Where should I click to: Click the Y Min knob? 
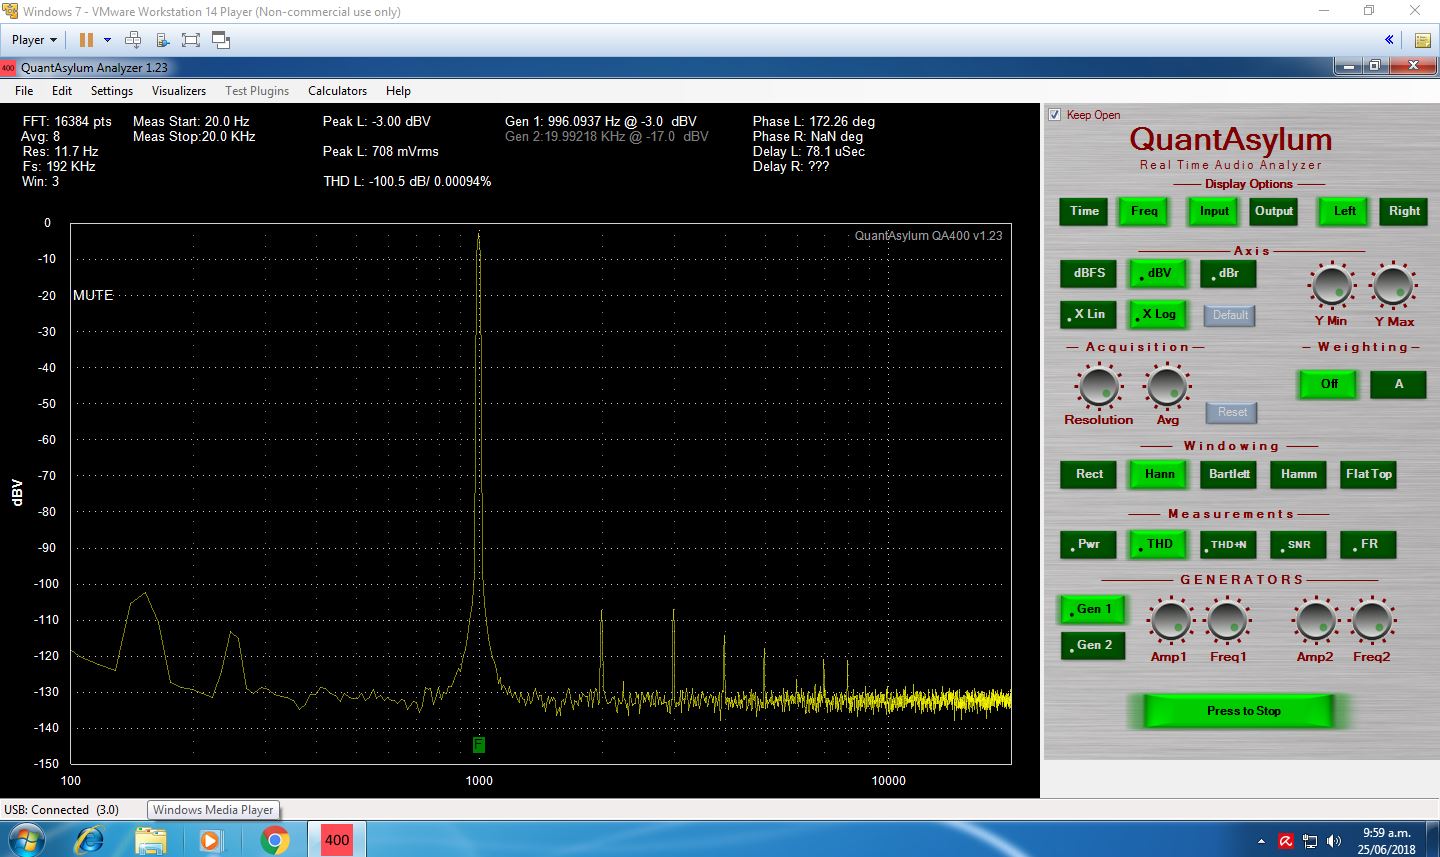point(1331,286)
